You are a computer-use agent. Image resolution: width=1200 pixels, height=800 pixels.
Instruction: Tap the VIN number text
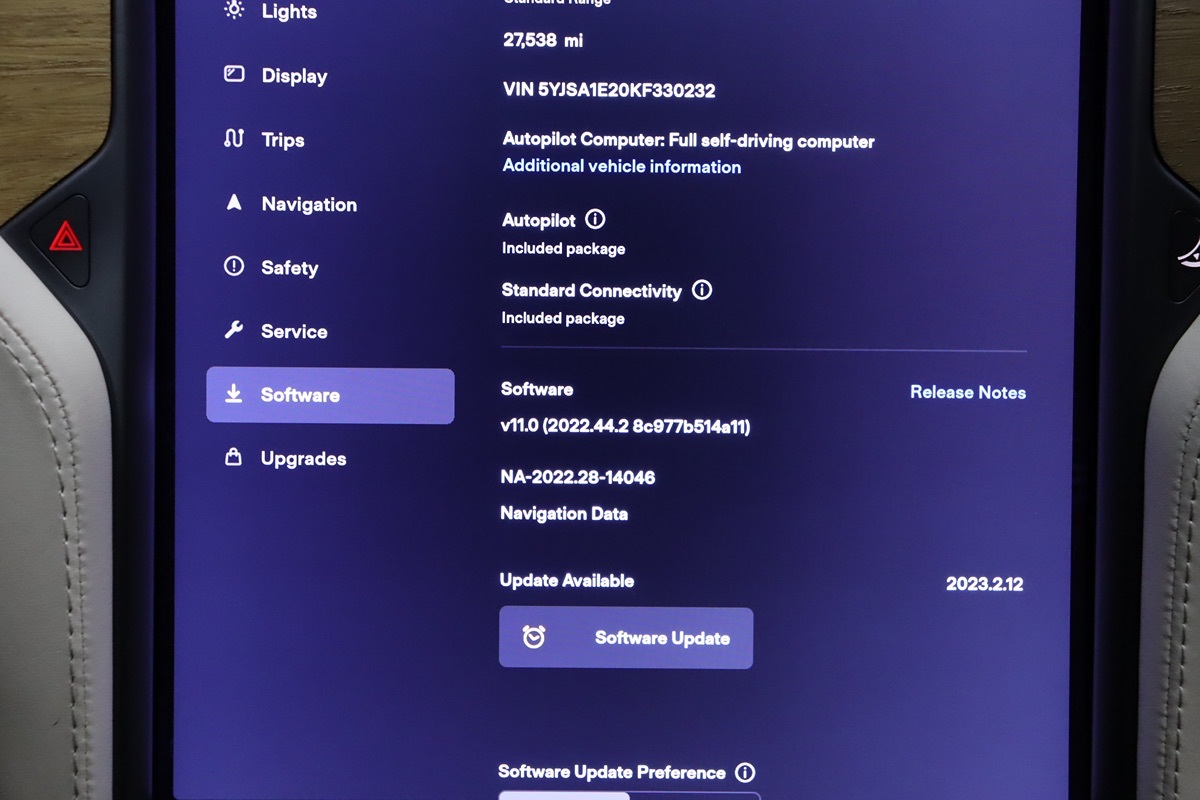(x=609, y=90)
